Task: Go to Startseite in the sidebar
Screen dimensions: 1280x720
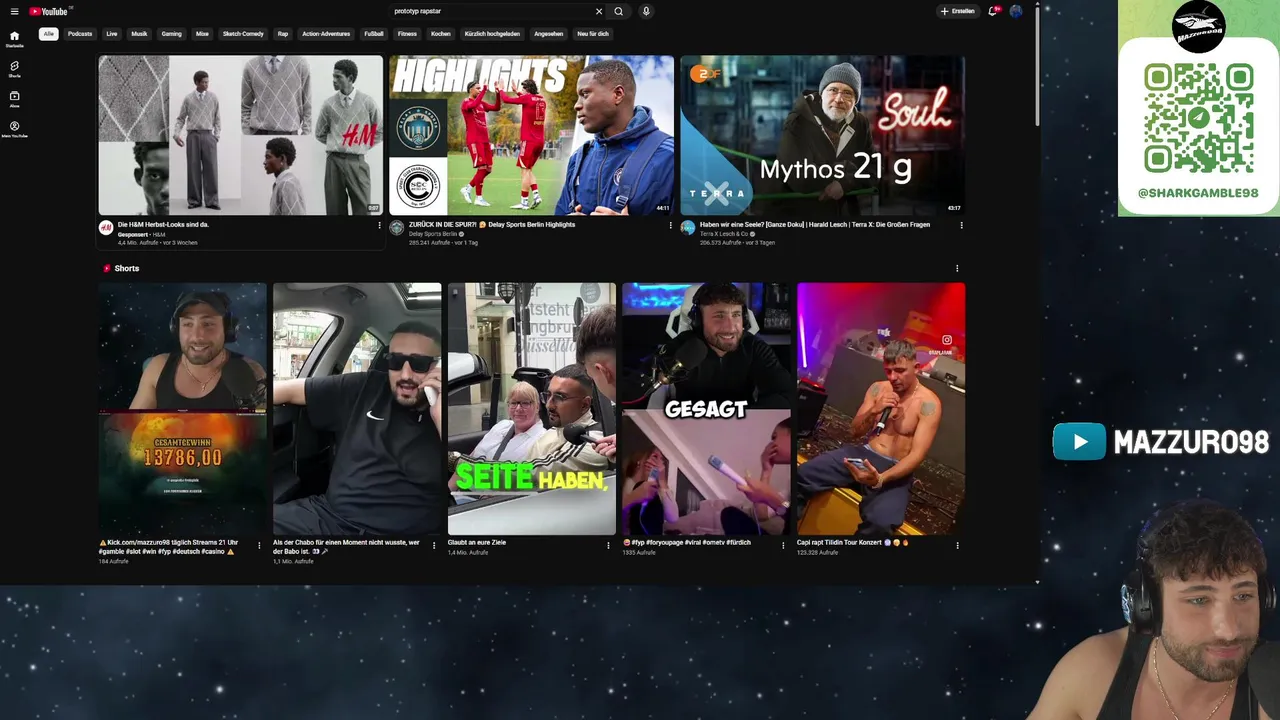Action: (14, 39)
